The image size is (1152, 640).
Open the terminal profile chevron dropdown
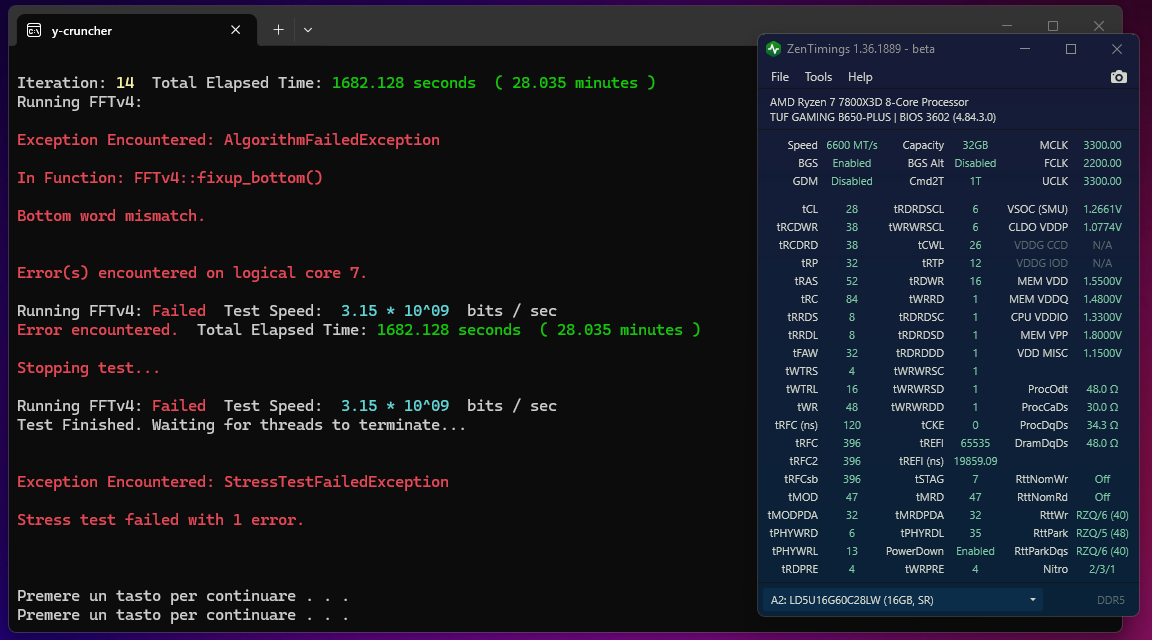click(x=308, y=30)
